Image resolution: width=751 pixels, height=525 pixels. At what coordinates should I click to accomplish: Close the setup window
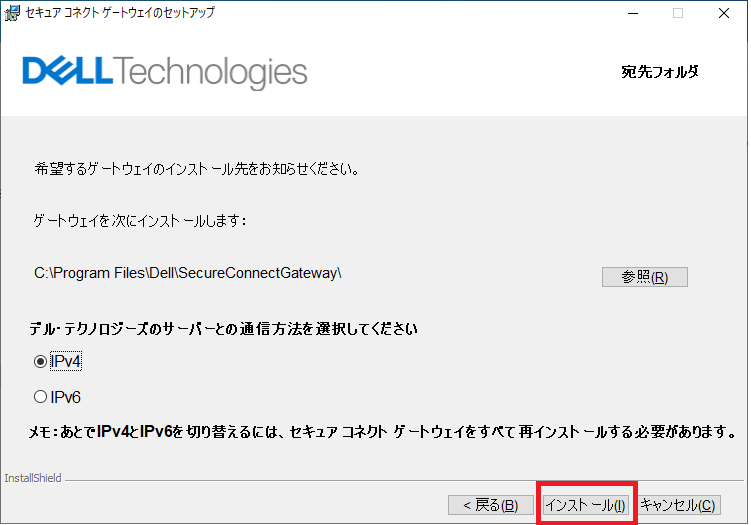(724, 13)
